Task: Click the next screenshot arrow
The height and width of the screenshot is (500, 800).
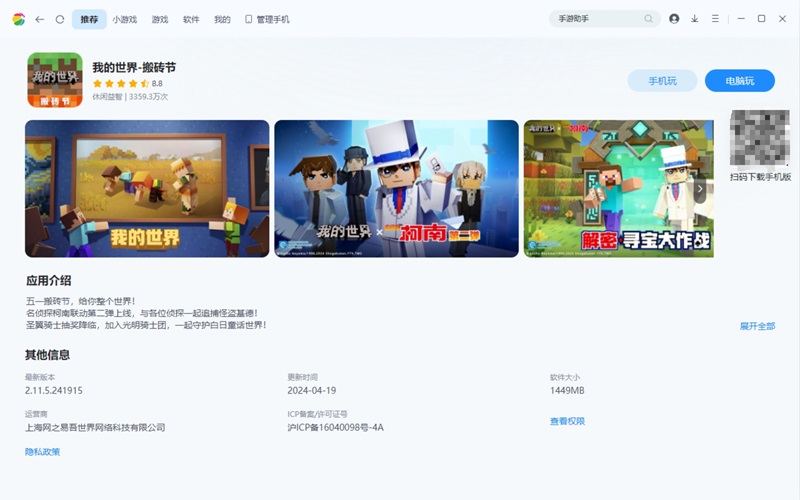Action: pyautogui.click(x=700, y=187)
